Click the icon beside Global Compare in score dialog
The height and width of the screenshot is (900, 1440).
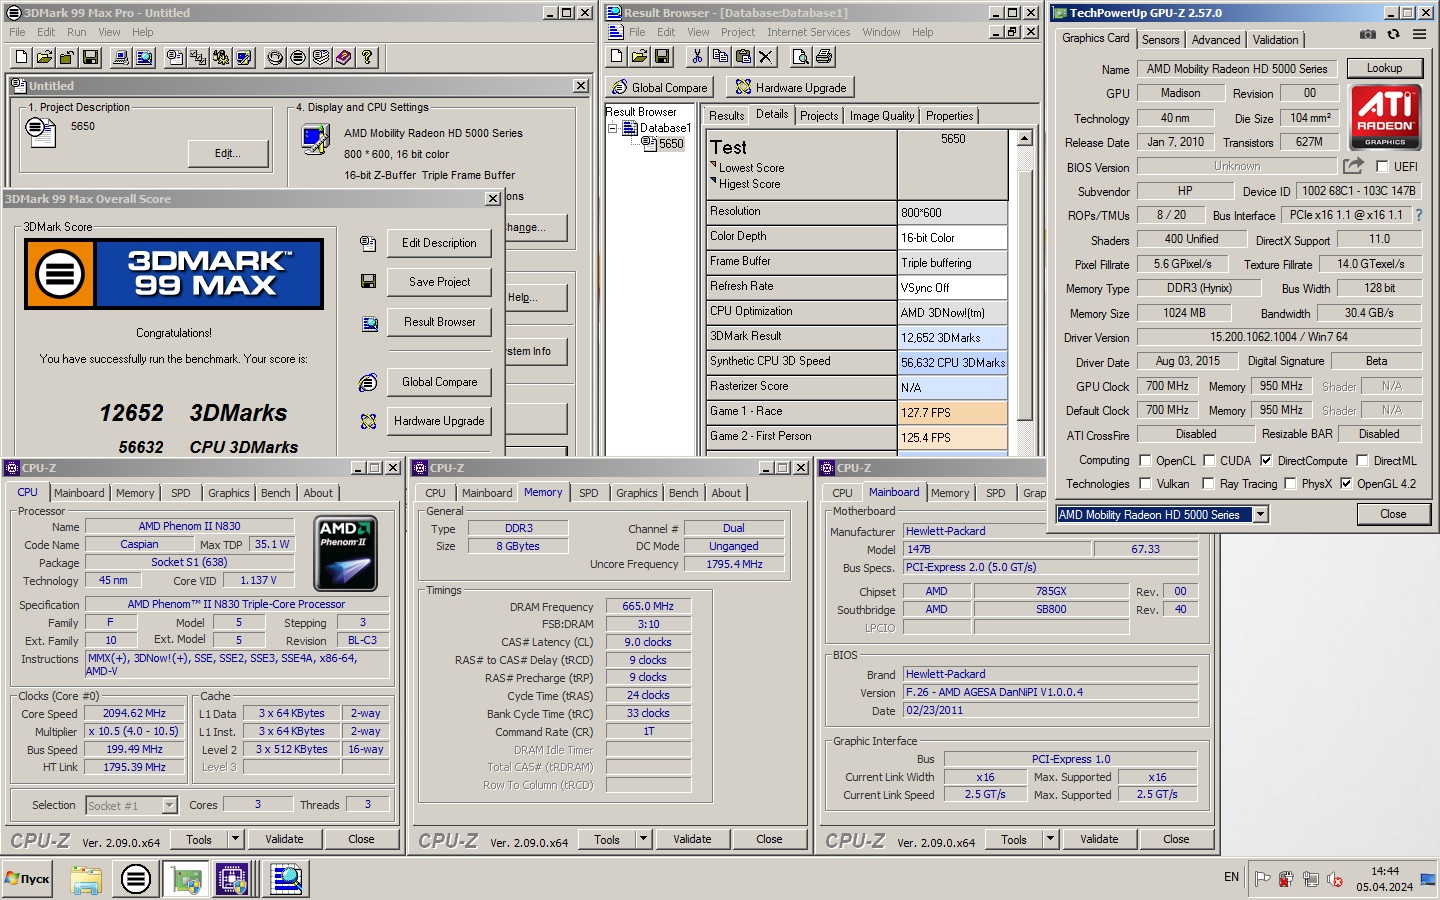point(368,382)
